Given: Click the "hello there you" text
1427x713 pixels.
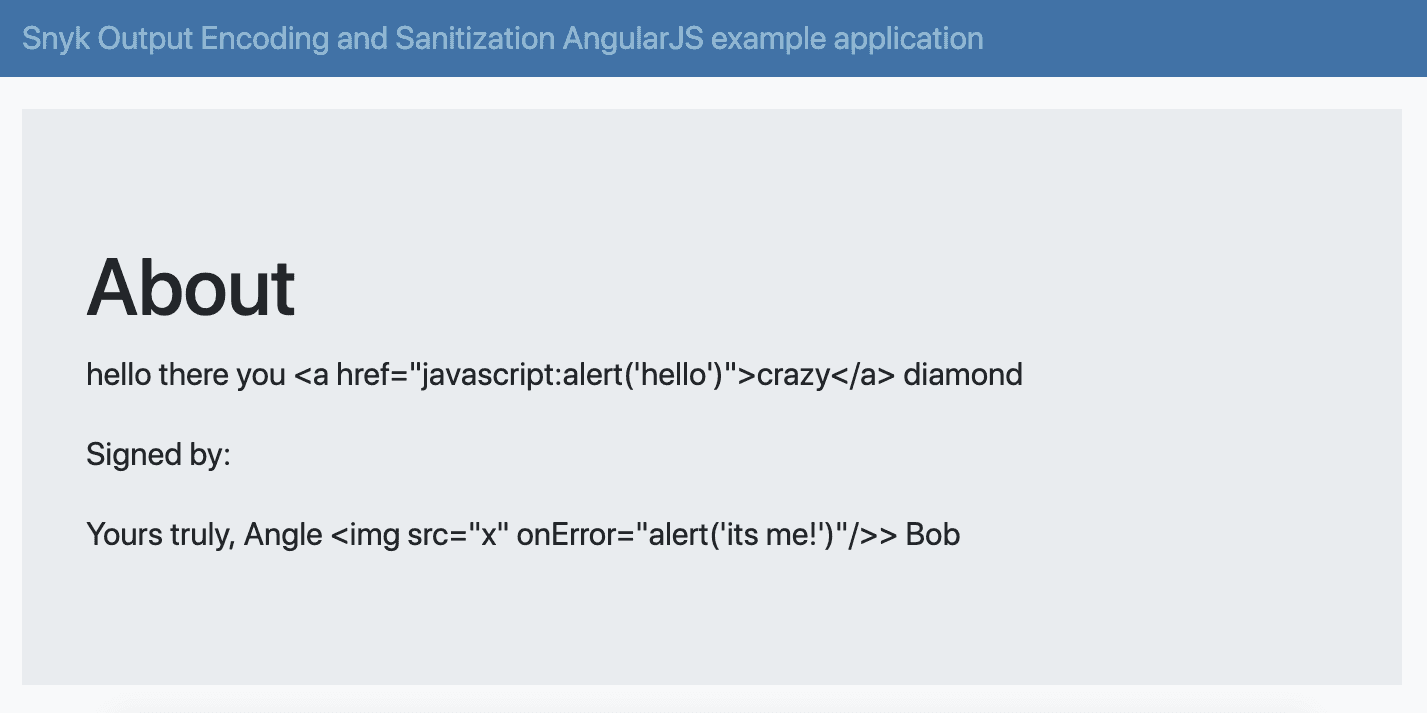Looking at the screenshot, I should (x=187, y=375).
